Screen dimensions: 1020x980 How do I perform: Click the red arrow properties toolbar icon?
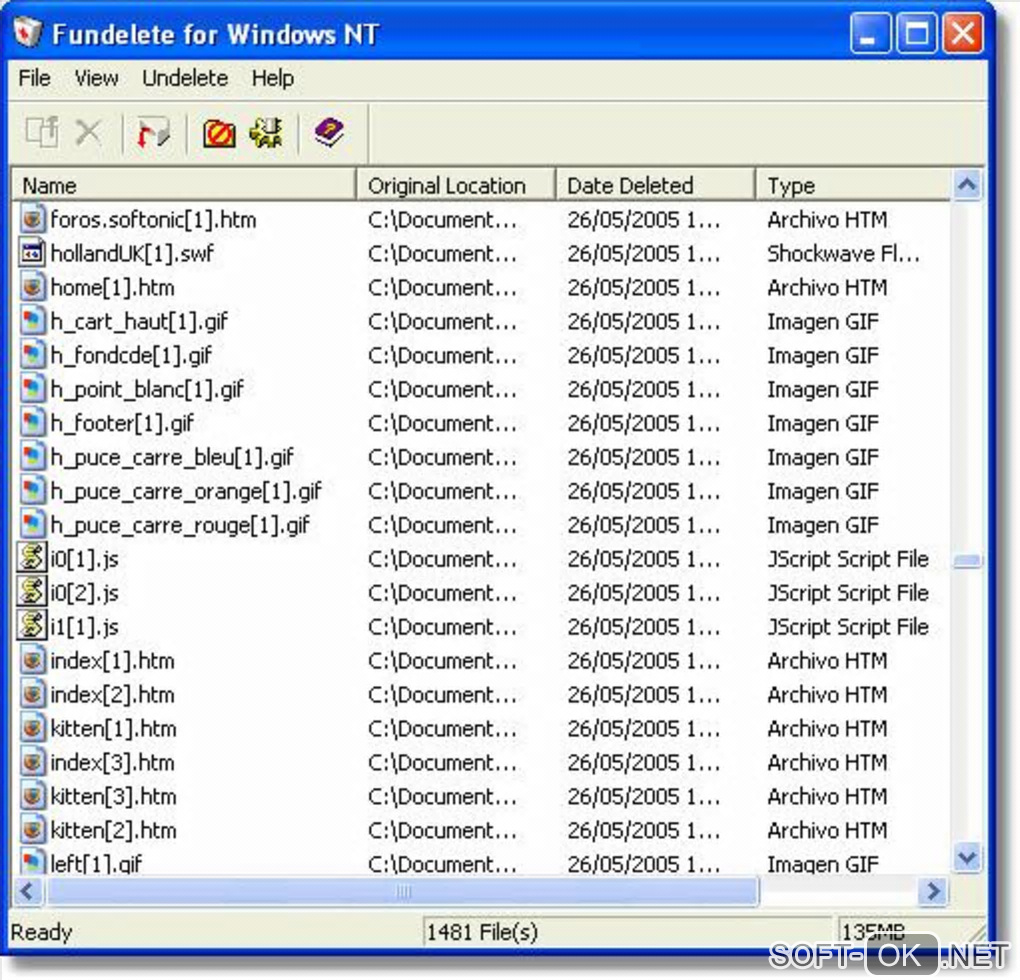click(153, 133)
